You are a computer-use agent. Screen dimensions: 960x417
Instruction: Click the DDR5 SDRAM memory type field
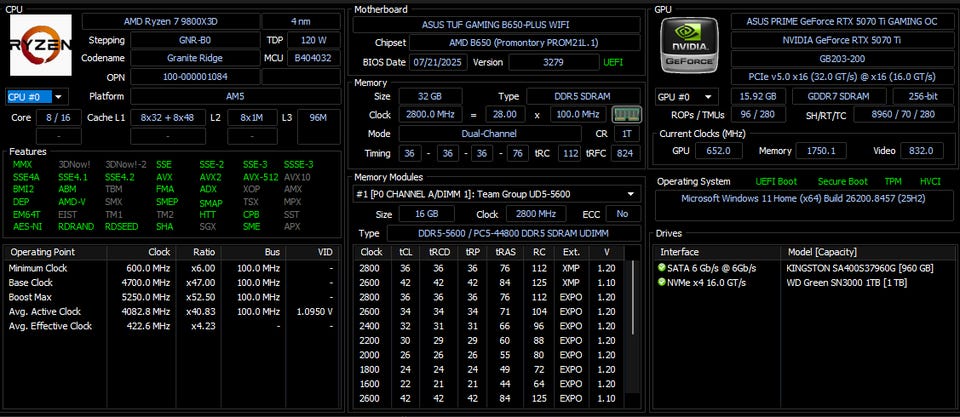click(x=584, y=97)
